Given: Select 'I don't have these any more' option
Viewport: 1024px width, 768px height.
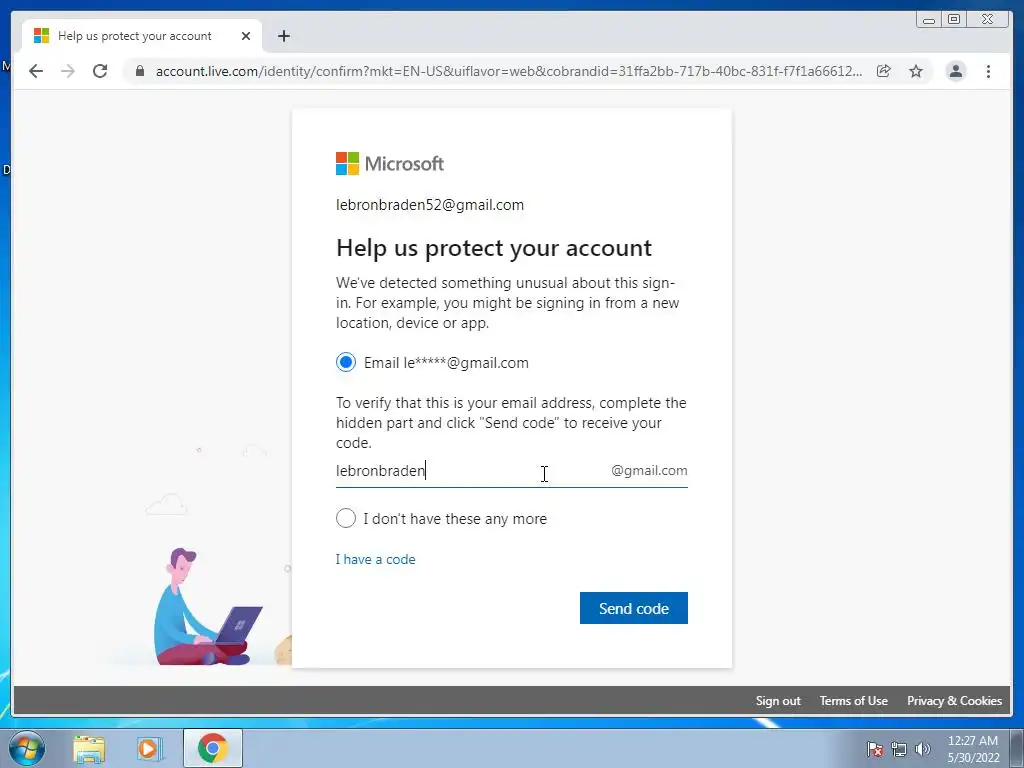Looking at the screenshot, I should [x=346, y=519].
